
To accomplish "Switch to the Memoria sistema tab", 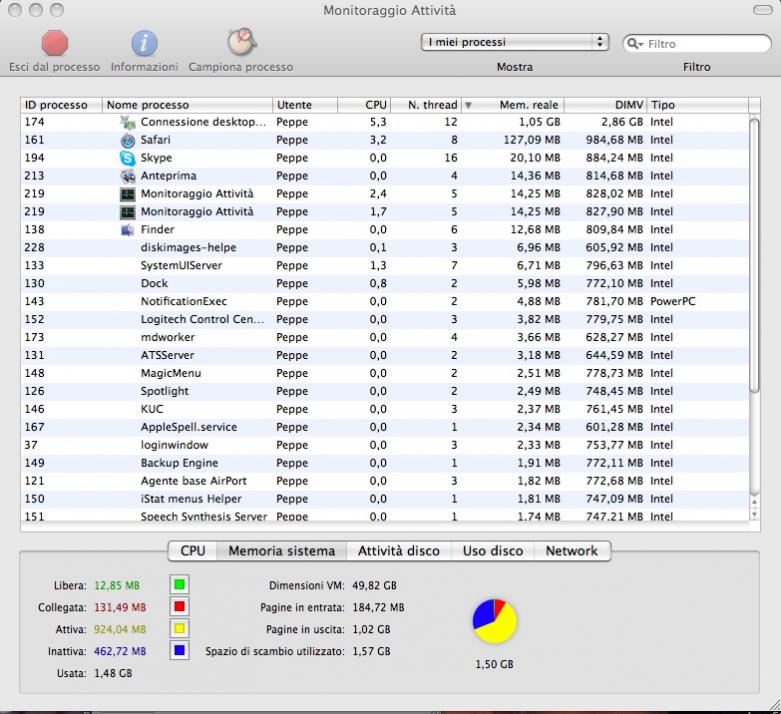I will tap(281, 551).
